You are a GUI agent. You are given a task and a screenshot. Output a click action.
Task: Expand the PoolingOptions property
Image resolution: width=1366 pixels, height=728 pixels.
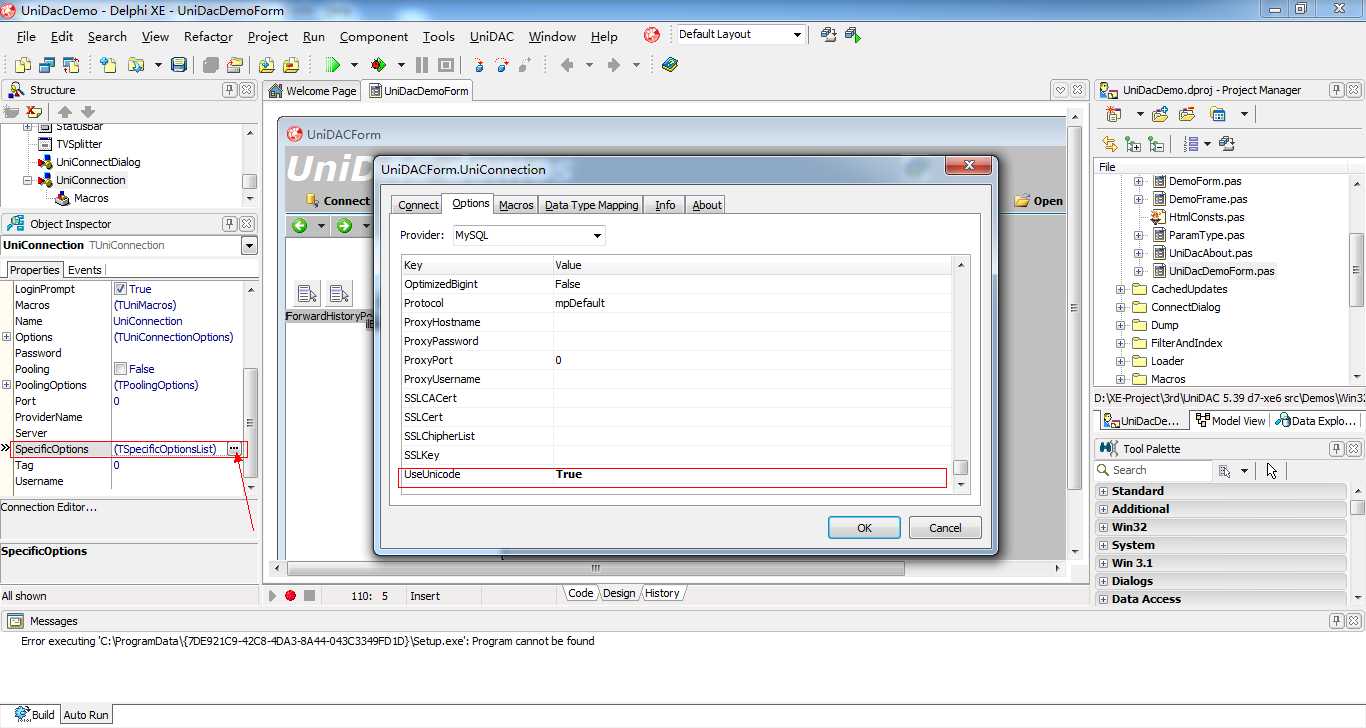point(7,385)
